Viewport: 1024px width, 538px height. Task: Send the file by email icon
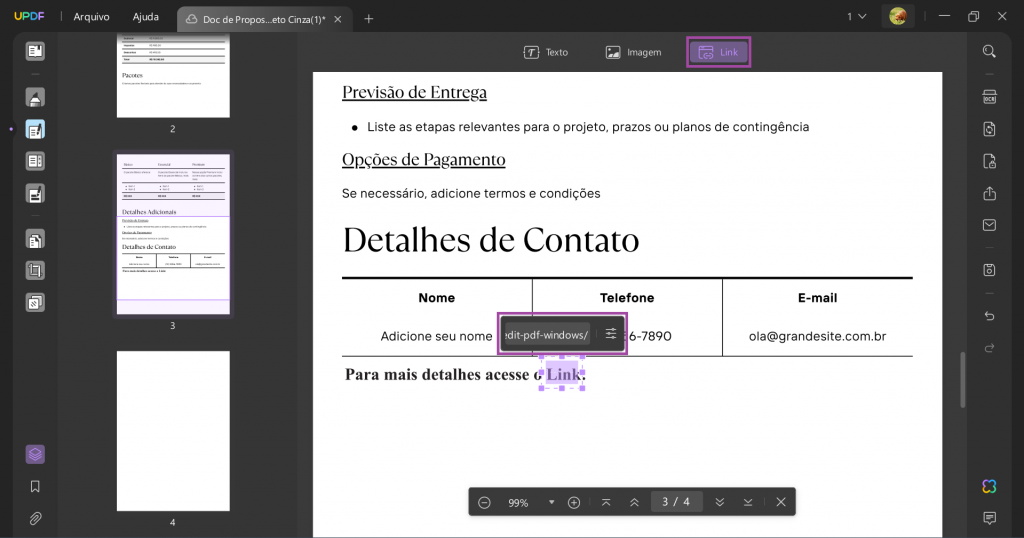pyautogui.click(x=989, y=225)
